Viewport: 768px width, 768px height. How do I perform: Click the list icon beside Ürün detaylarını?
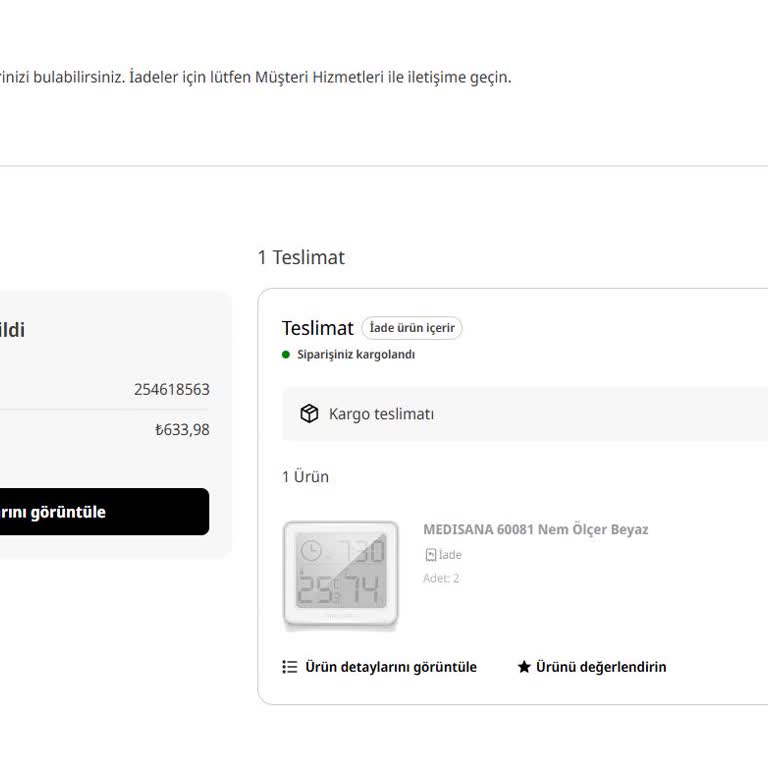coord(289,667)
